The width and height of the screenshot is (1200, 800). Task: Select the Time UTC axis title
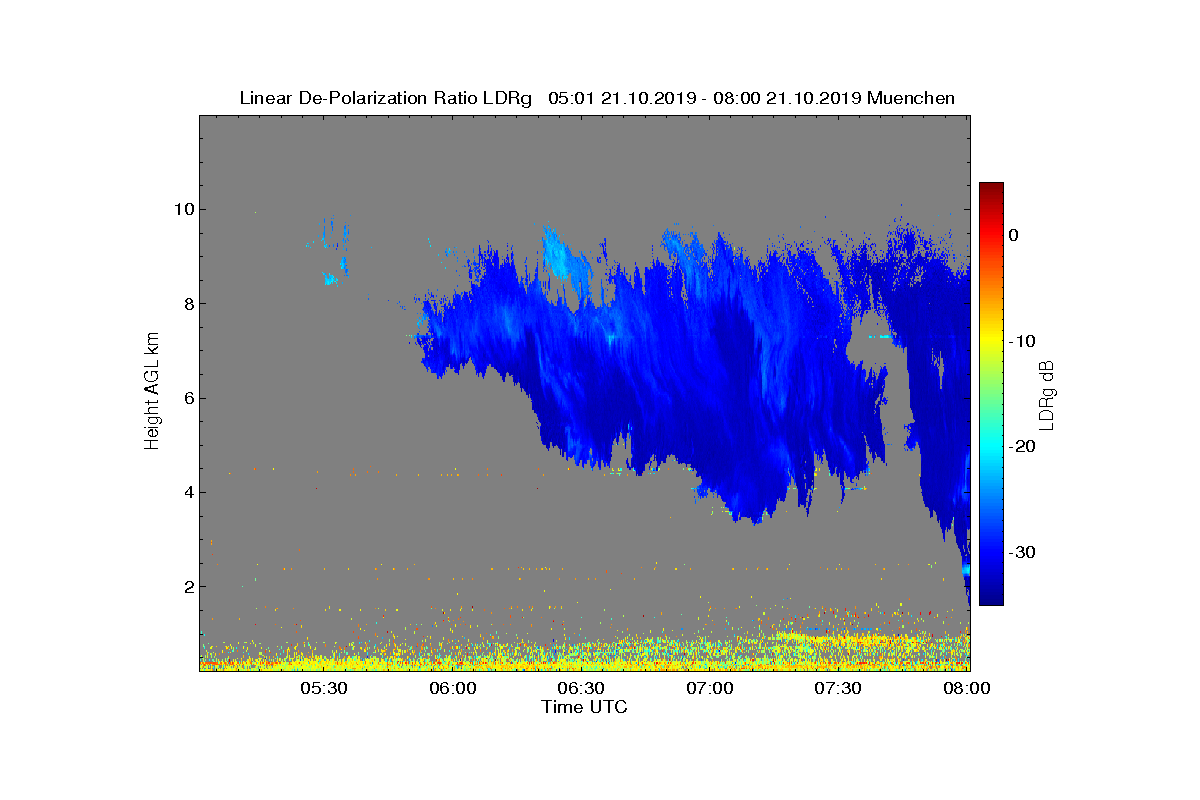[x=585, y=707]
